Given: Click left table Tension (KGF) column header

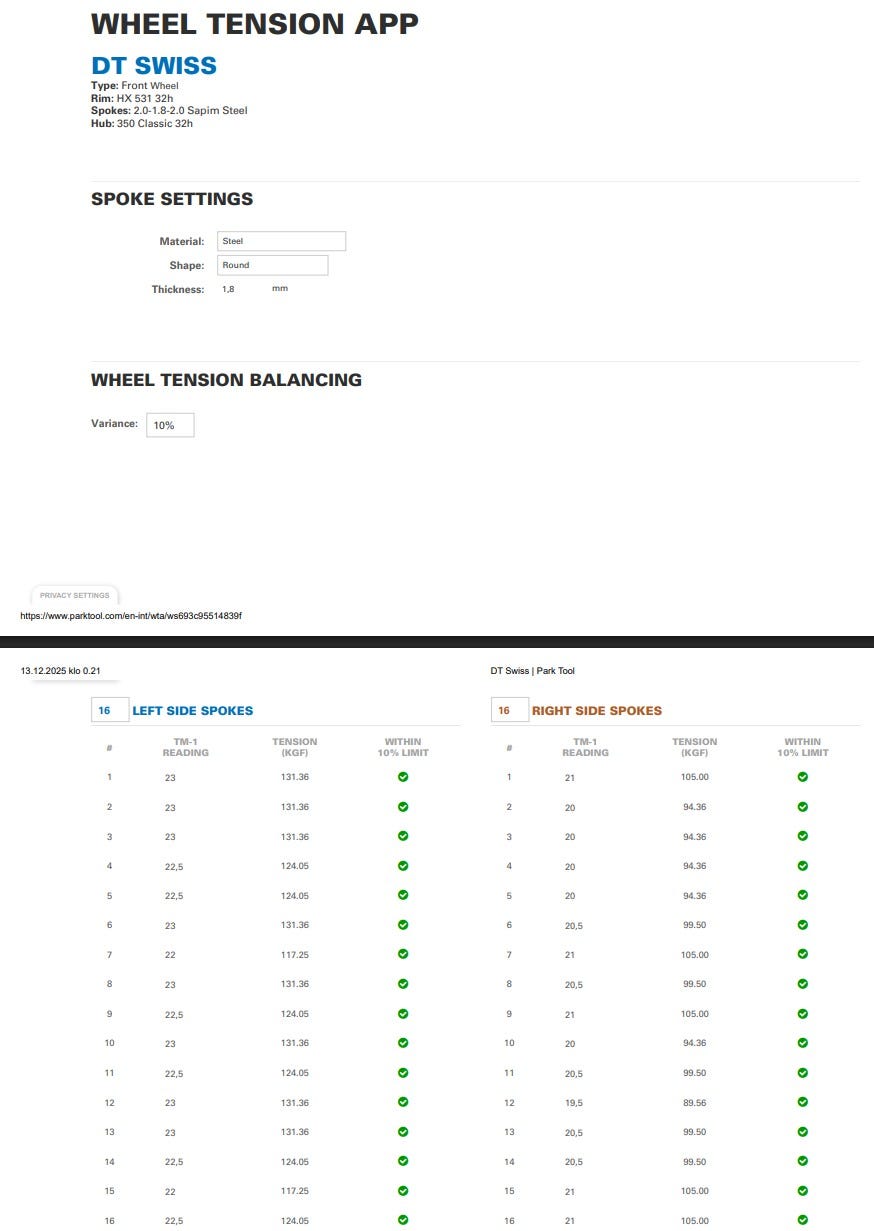Looking at the screenshot, I should pyautogui.click(x=295, y=747).
